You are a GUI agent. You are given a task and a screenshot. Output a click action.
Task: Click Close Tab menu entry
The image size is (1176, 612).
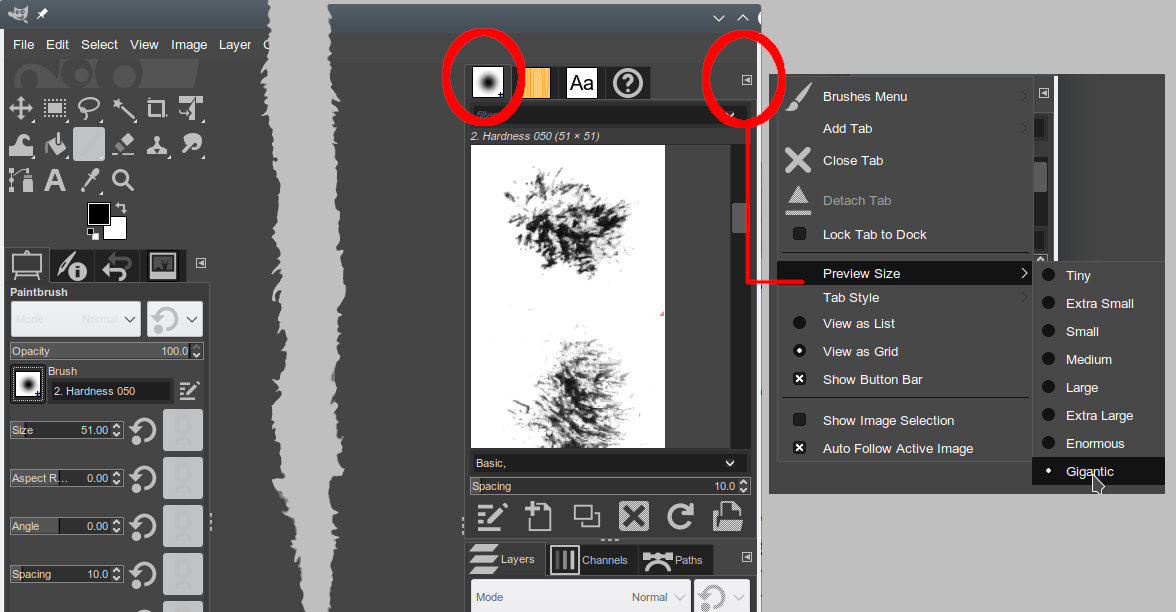904,160
